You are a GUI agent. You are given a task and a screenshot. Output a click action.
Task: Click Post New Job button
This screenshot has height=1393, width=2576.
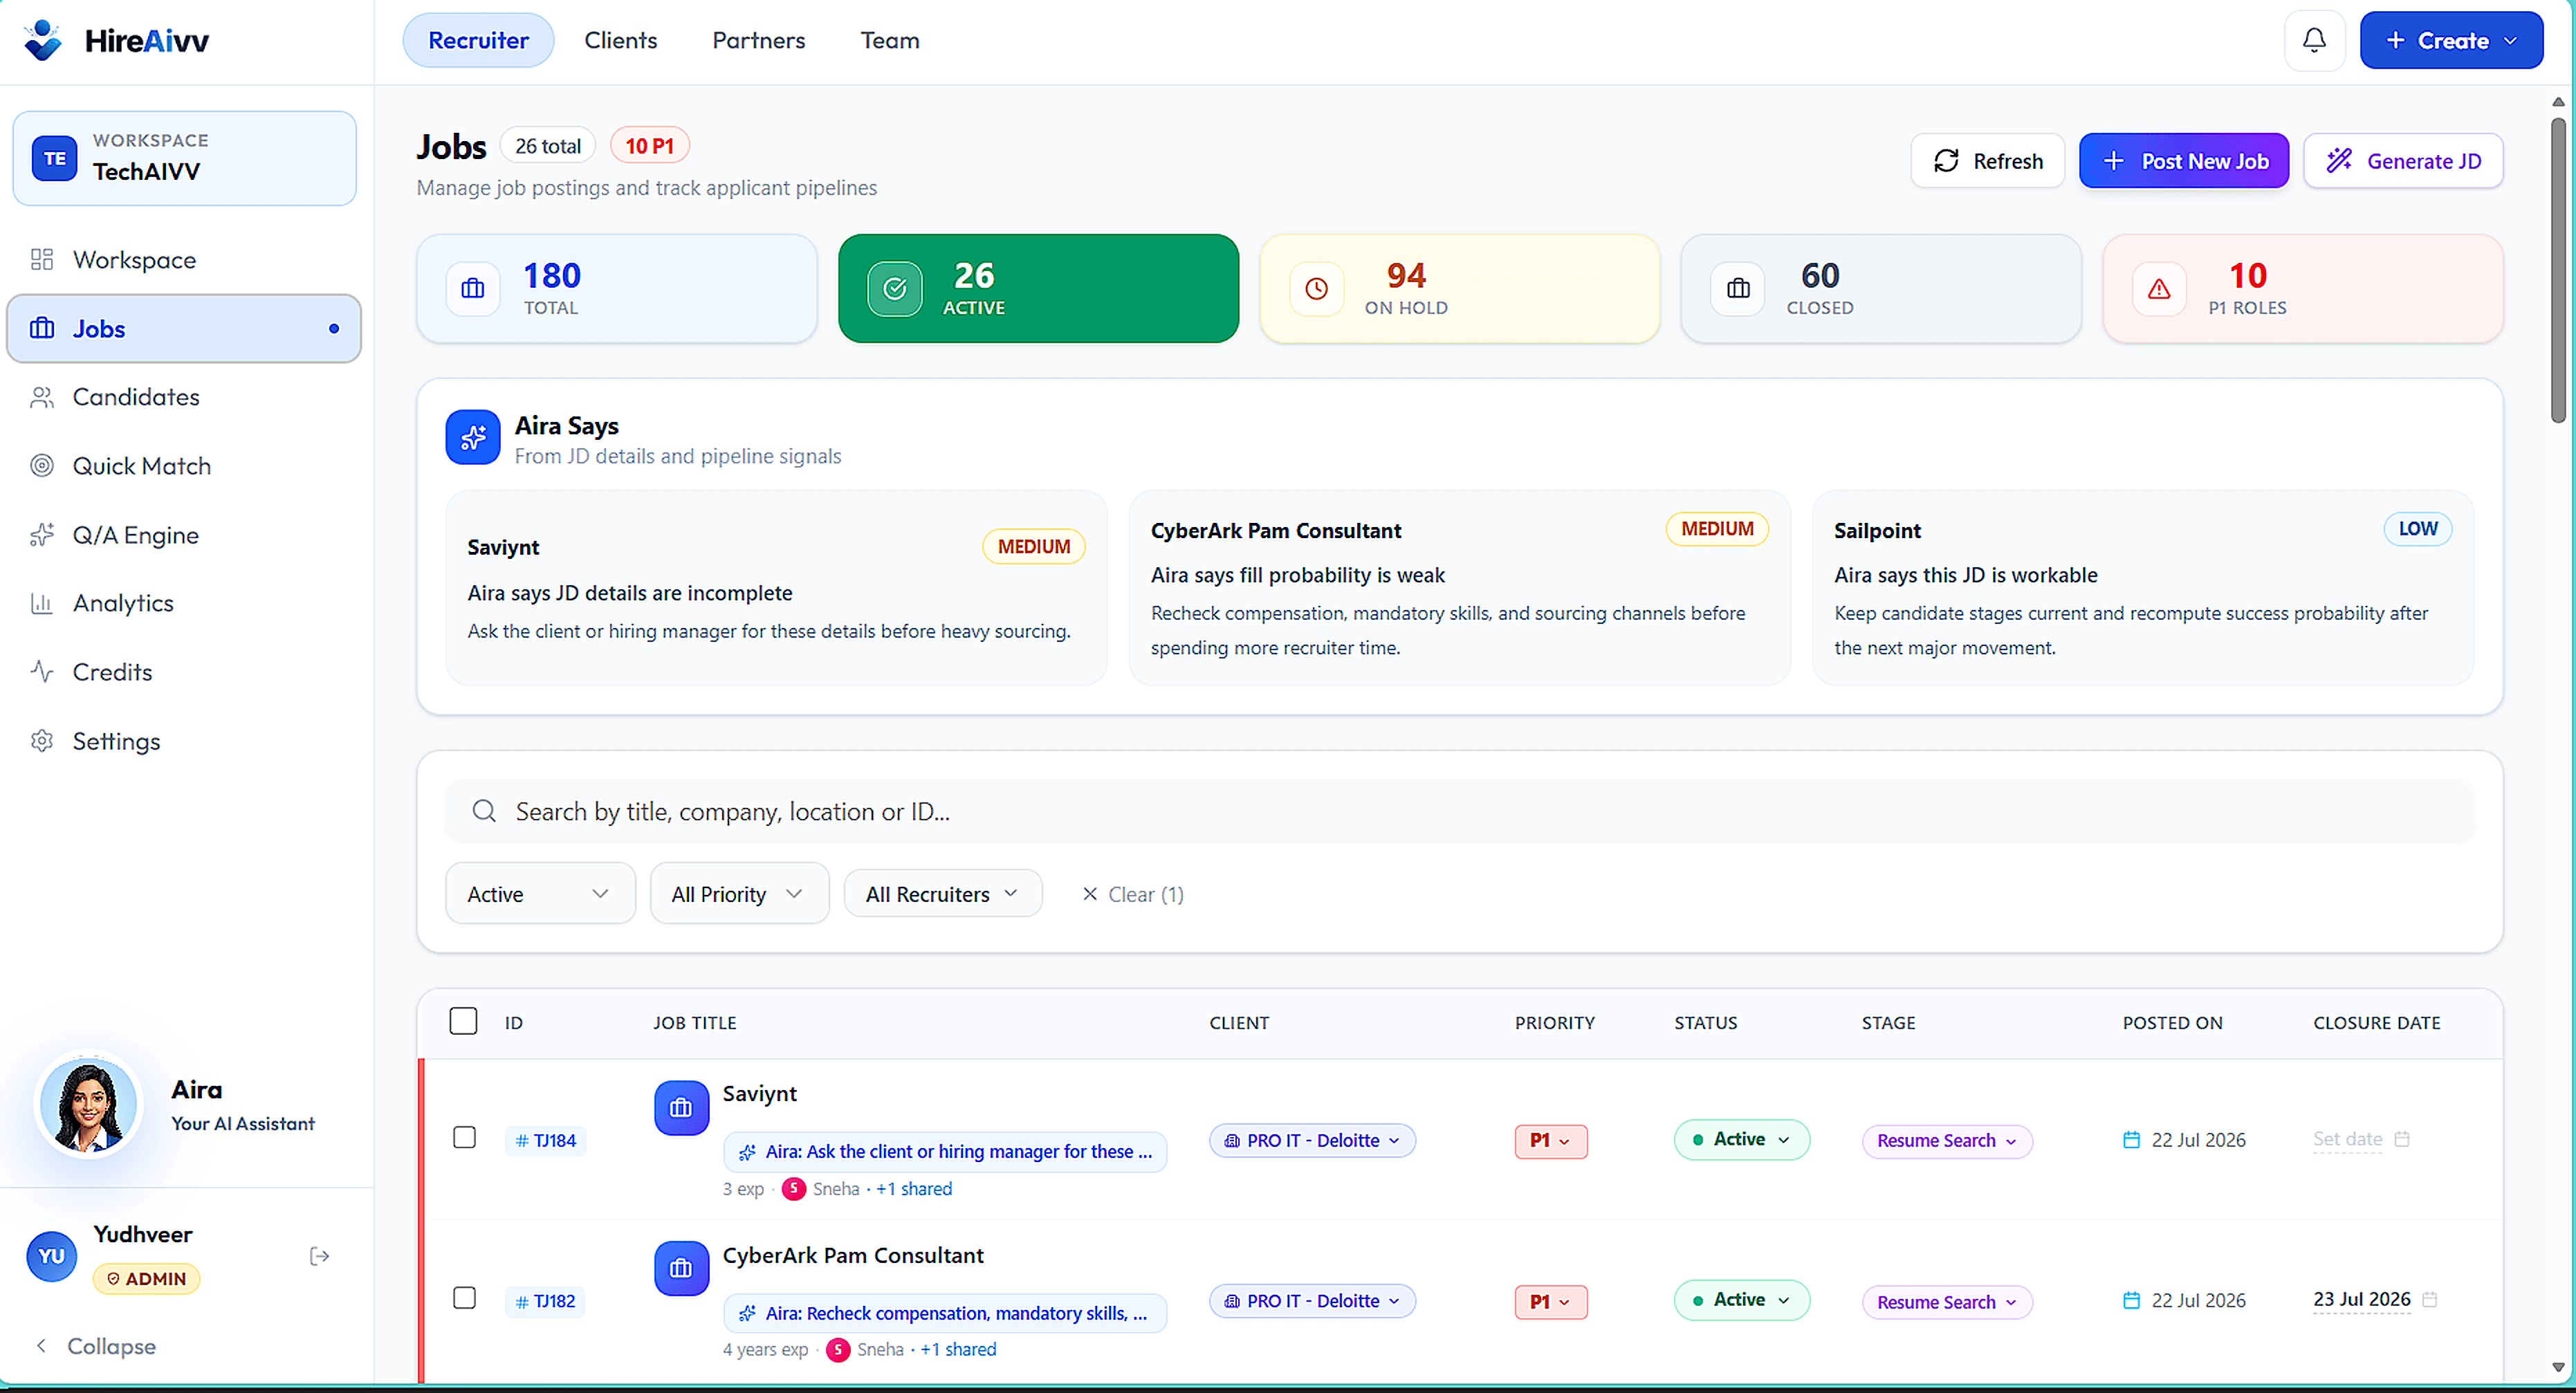(x=2184, y=161)
